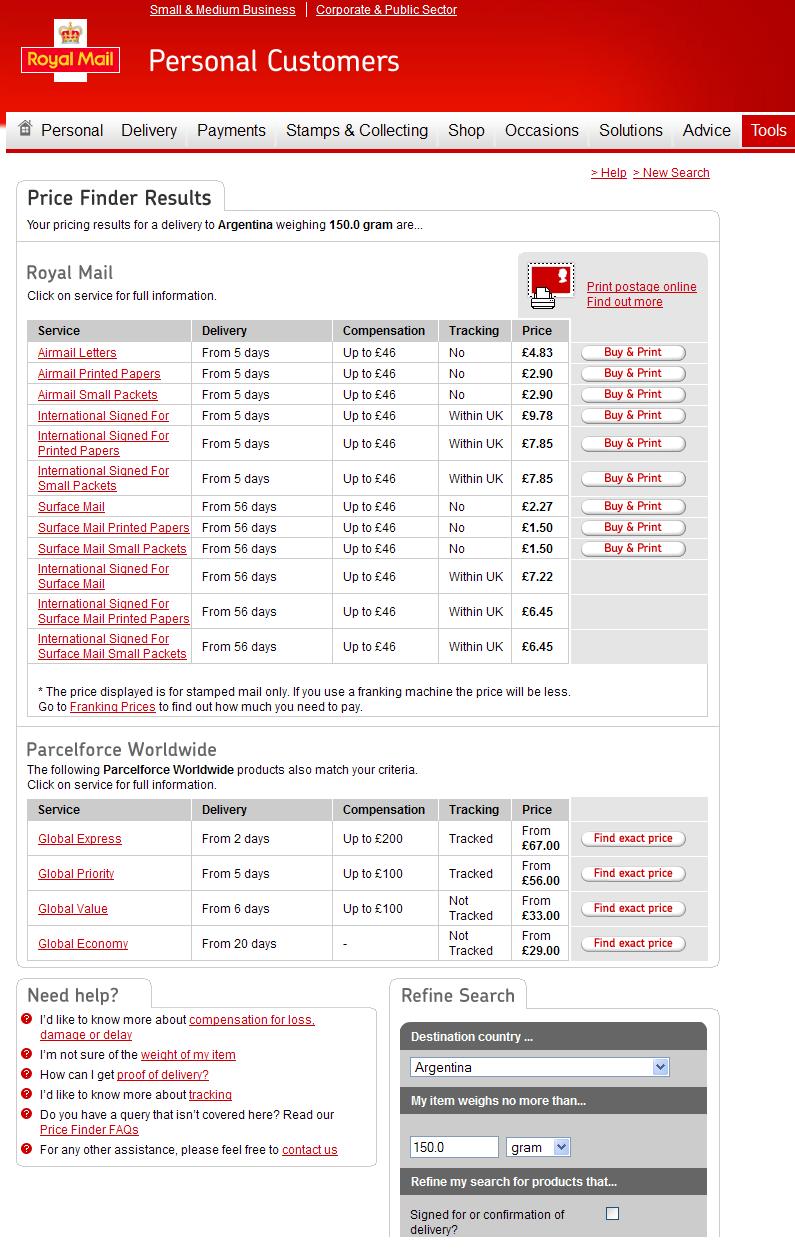The width and height of the screenshot is (795, 1253).
Task: Buy & Print Airmail Printed Papers
Action: point(633,373)
